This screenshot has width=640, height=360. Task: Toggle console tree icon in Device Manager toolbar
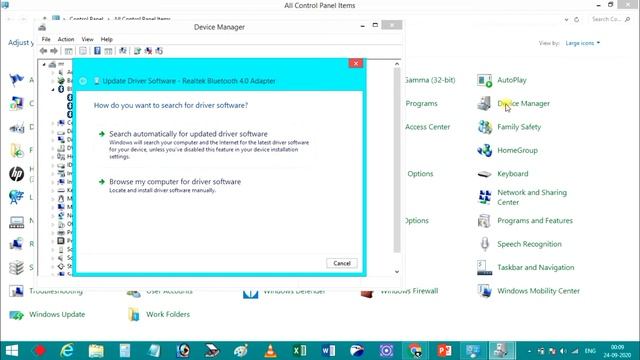tap(69, 51)
